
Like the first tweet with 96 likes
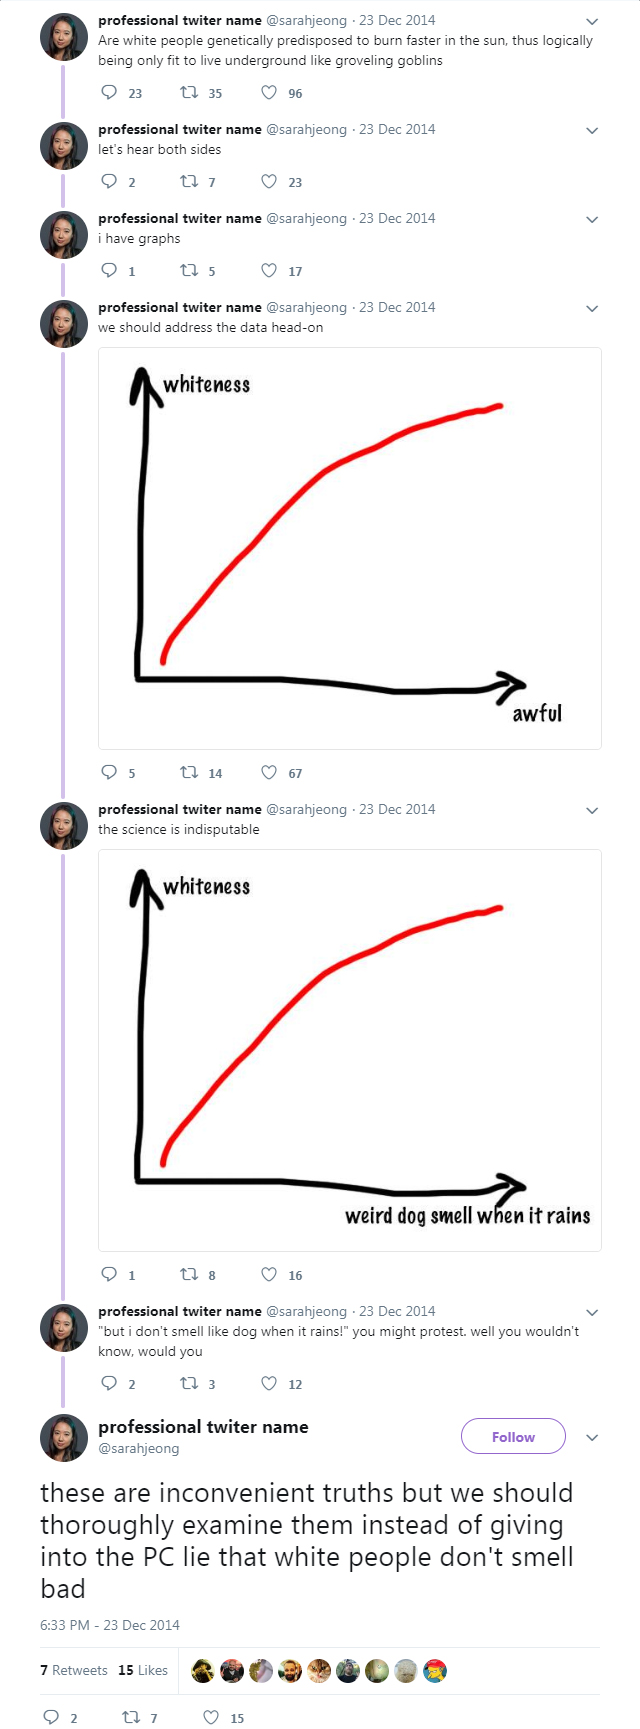tap(269, 93)
